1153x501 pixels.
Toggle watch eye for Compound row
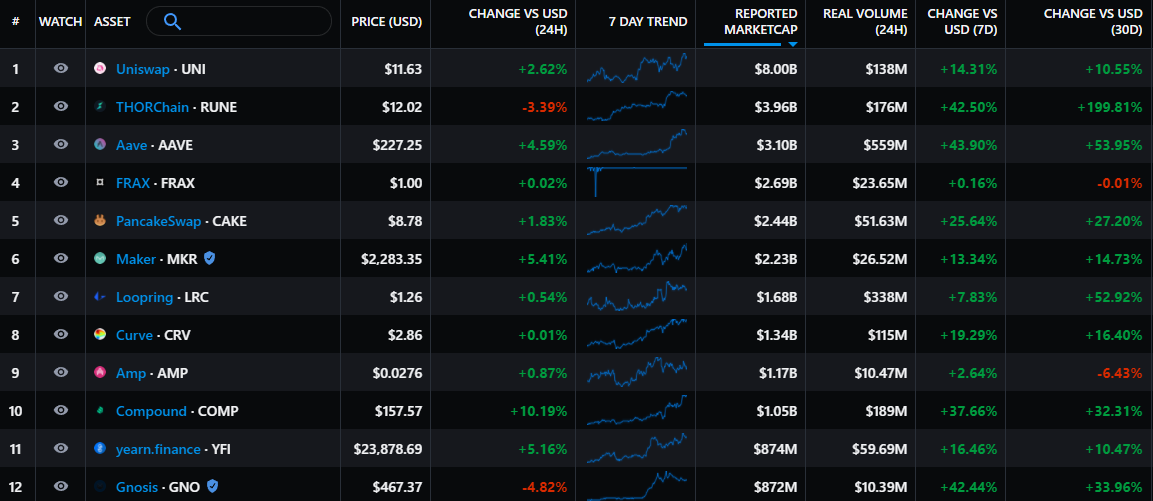pyautogui.click(x=61, y=411)
